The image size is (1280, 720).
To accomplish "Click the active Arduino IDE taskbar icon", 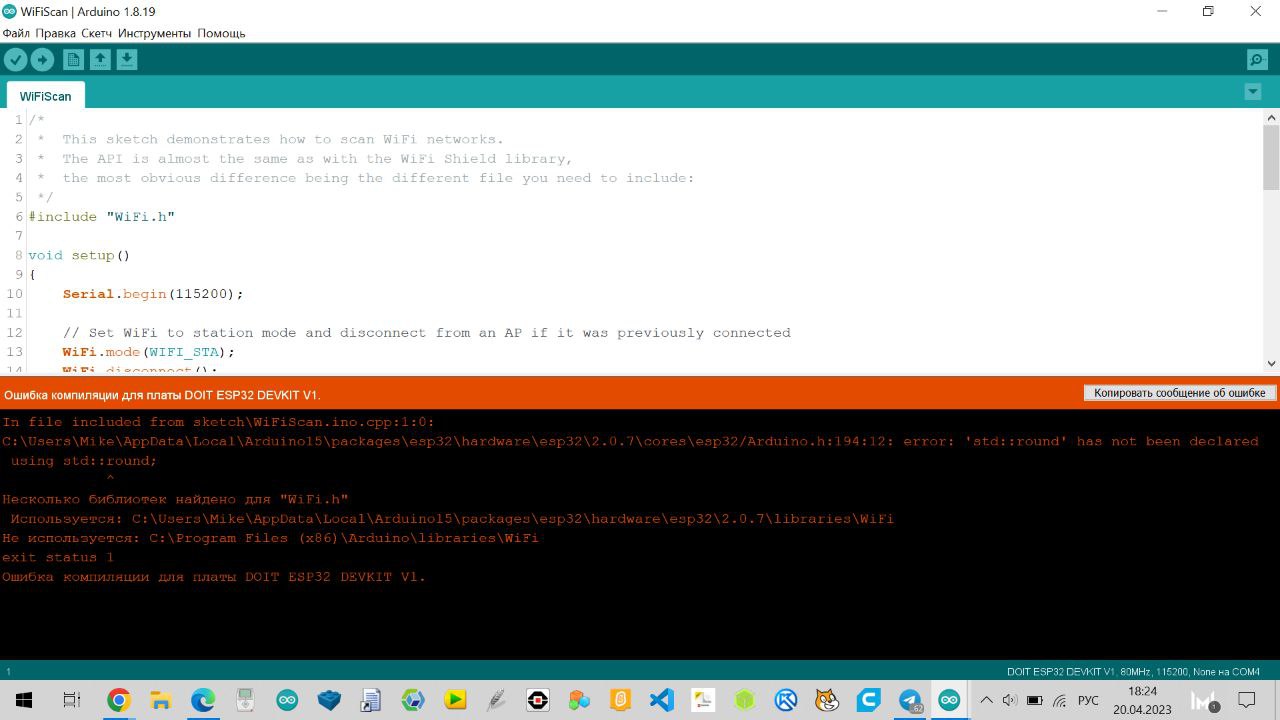I will click(x=950, y=700).
